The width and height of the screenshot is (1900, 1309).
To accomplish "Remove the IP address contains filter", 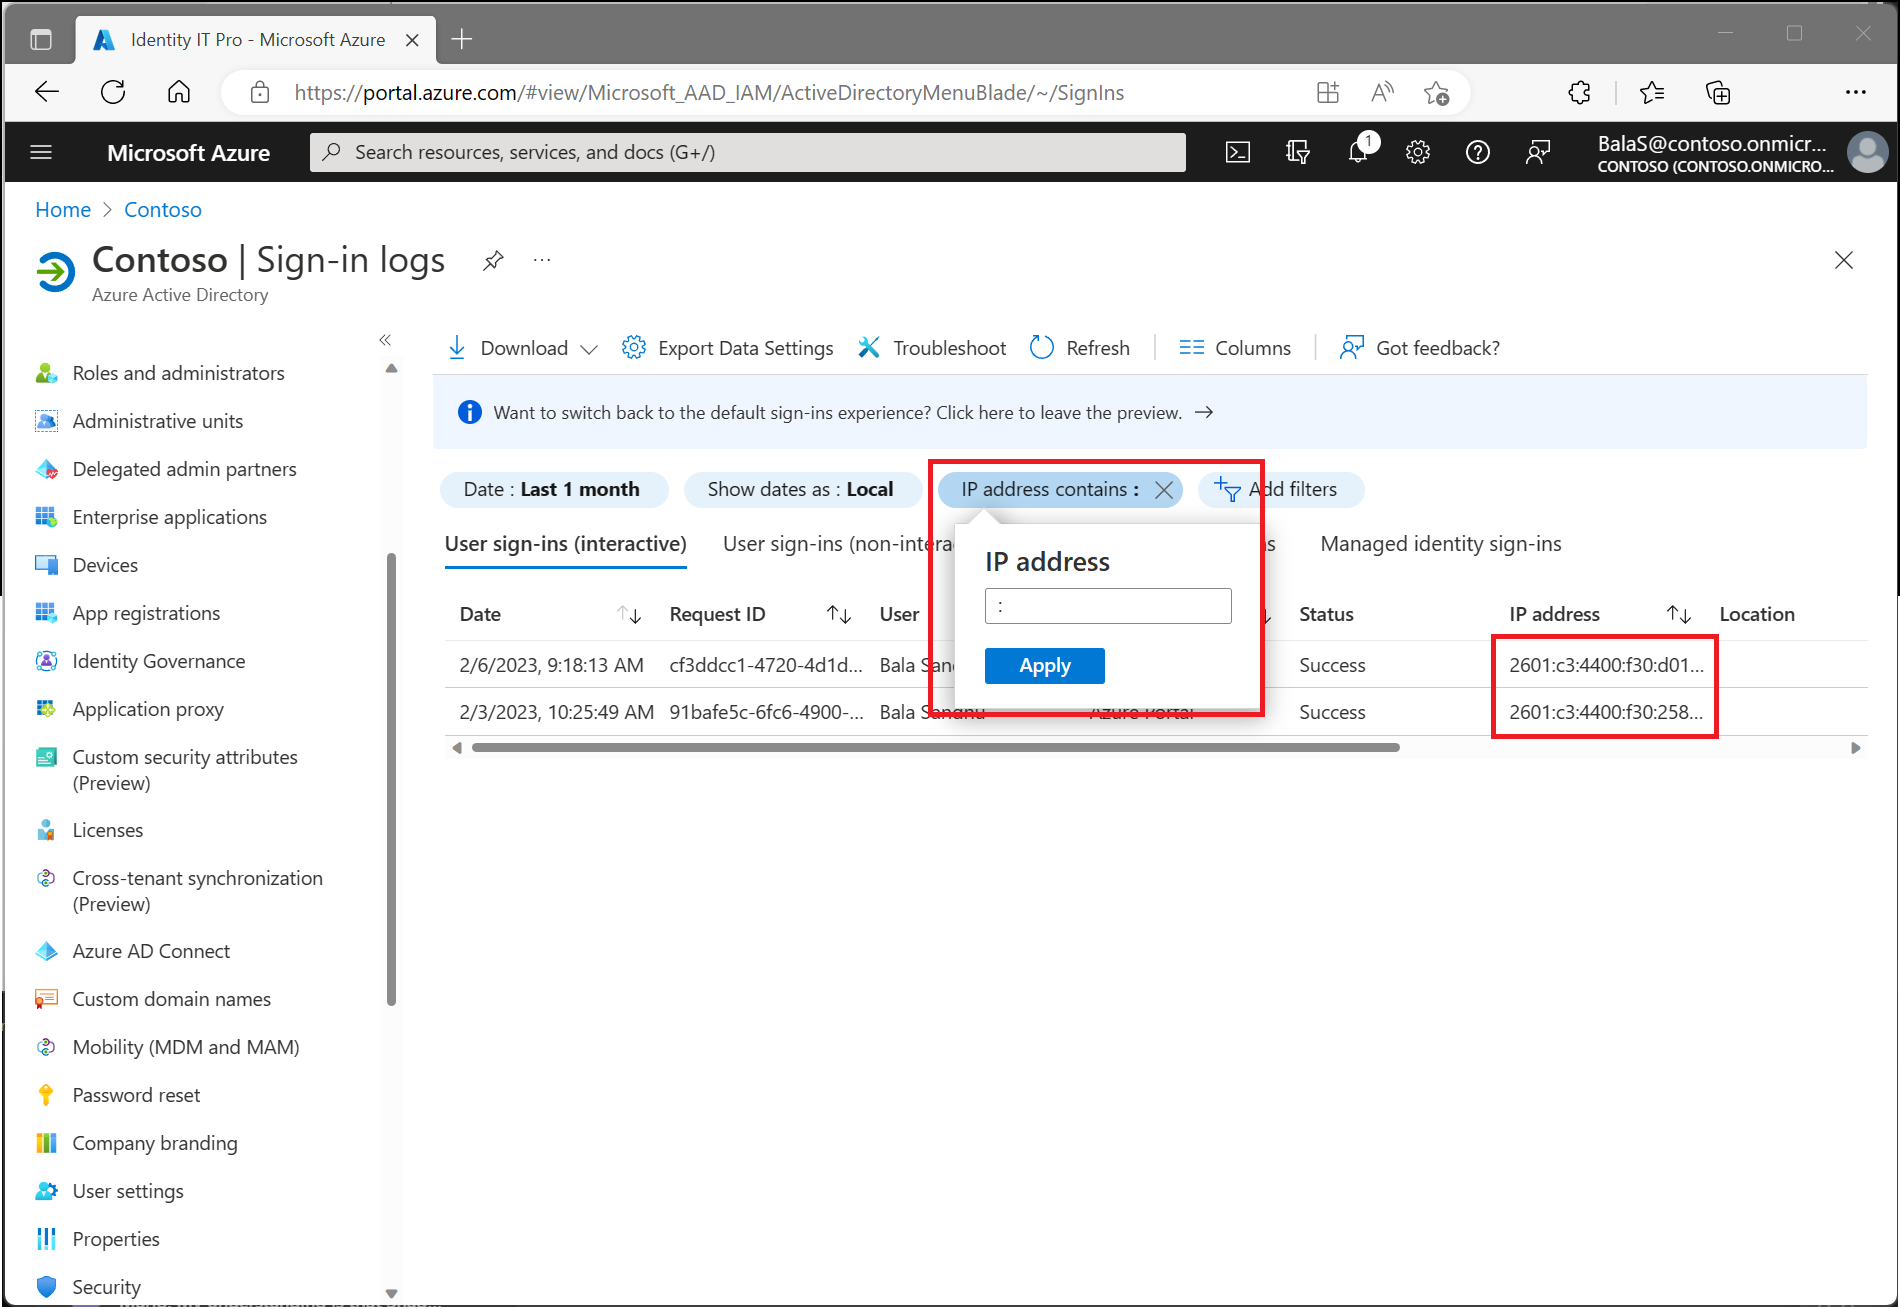I will pyautogui.click(x=1164, y=489).
